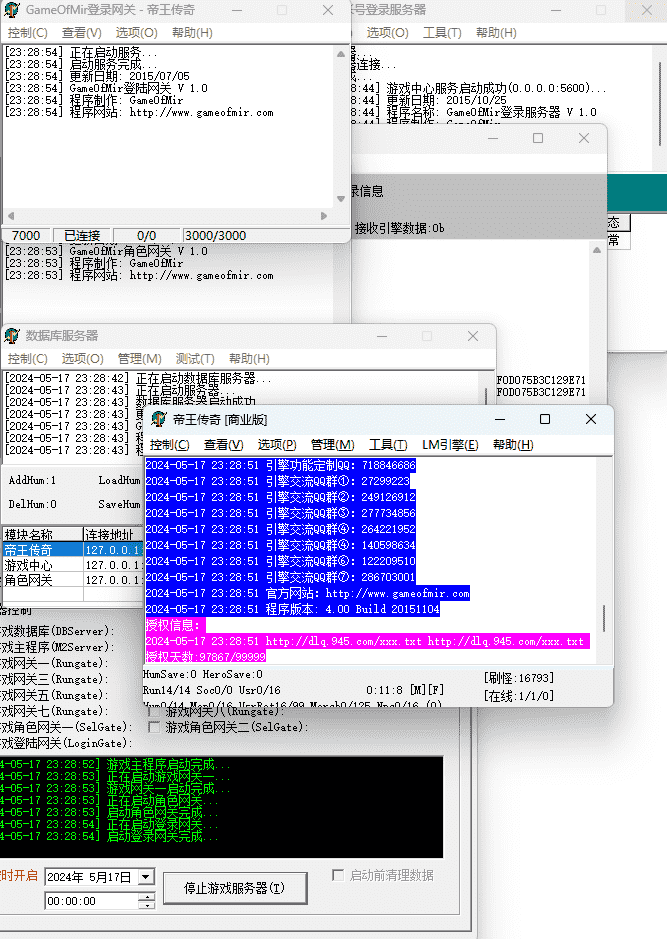
Task: Click the GameOfMir登录网关 window title icon
Action: (11, 10)
